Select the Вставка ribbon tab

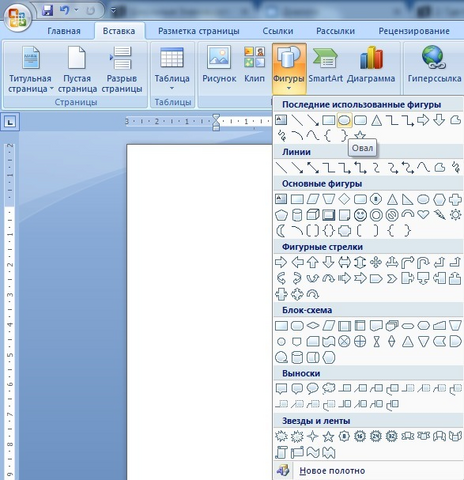click(x=119, y=31)
